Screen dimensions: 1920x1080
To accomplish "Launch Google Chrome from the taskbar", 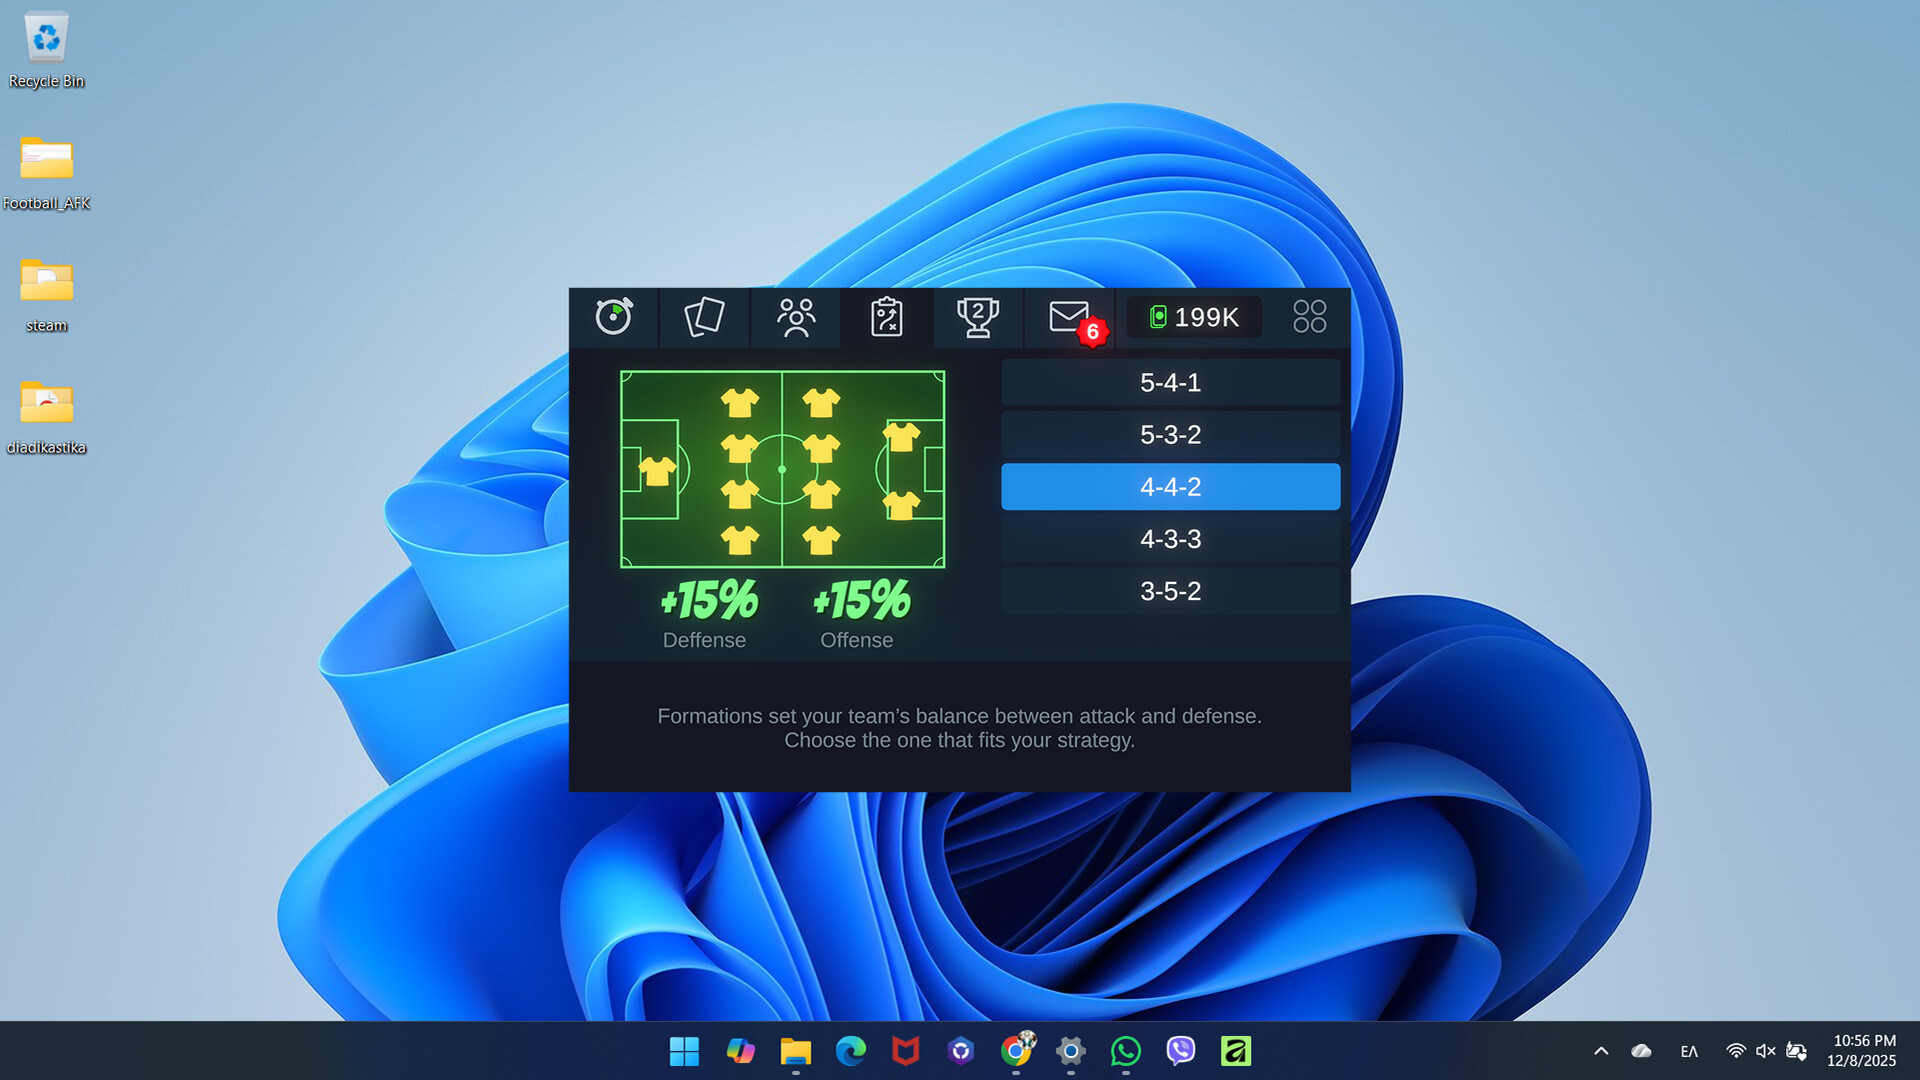I will 1017,1051.
